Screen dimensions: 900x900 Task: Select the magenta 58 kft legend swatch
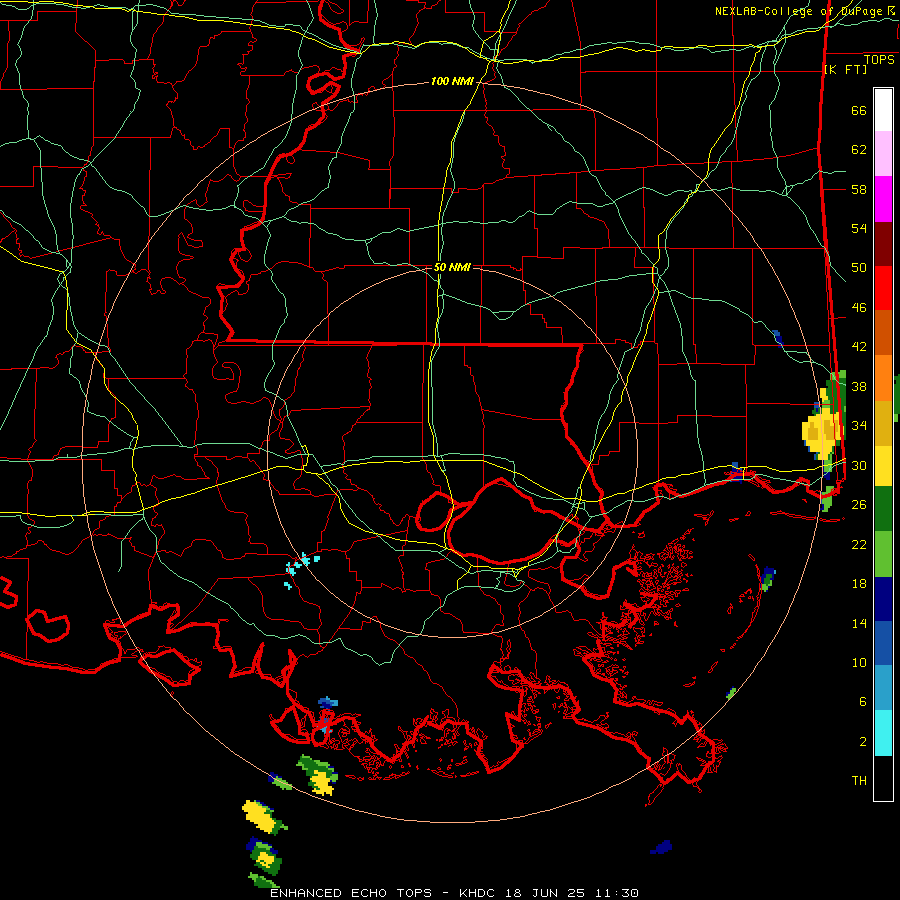[x=883, y=199]
